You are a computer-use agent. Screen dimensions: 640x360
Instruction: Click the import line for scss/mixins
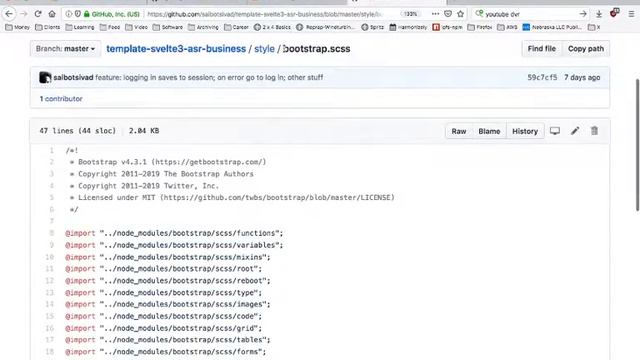168,257
